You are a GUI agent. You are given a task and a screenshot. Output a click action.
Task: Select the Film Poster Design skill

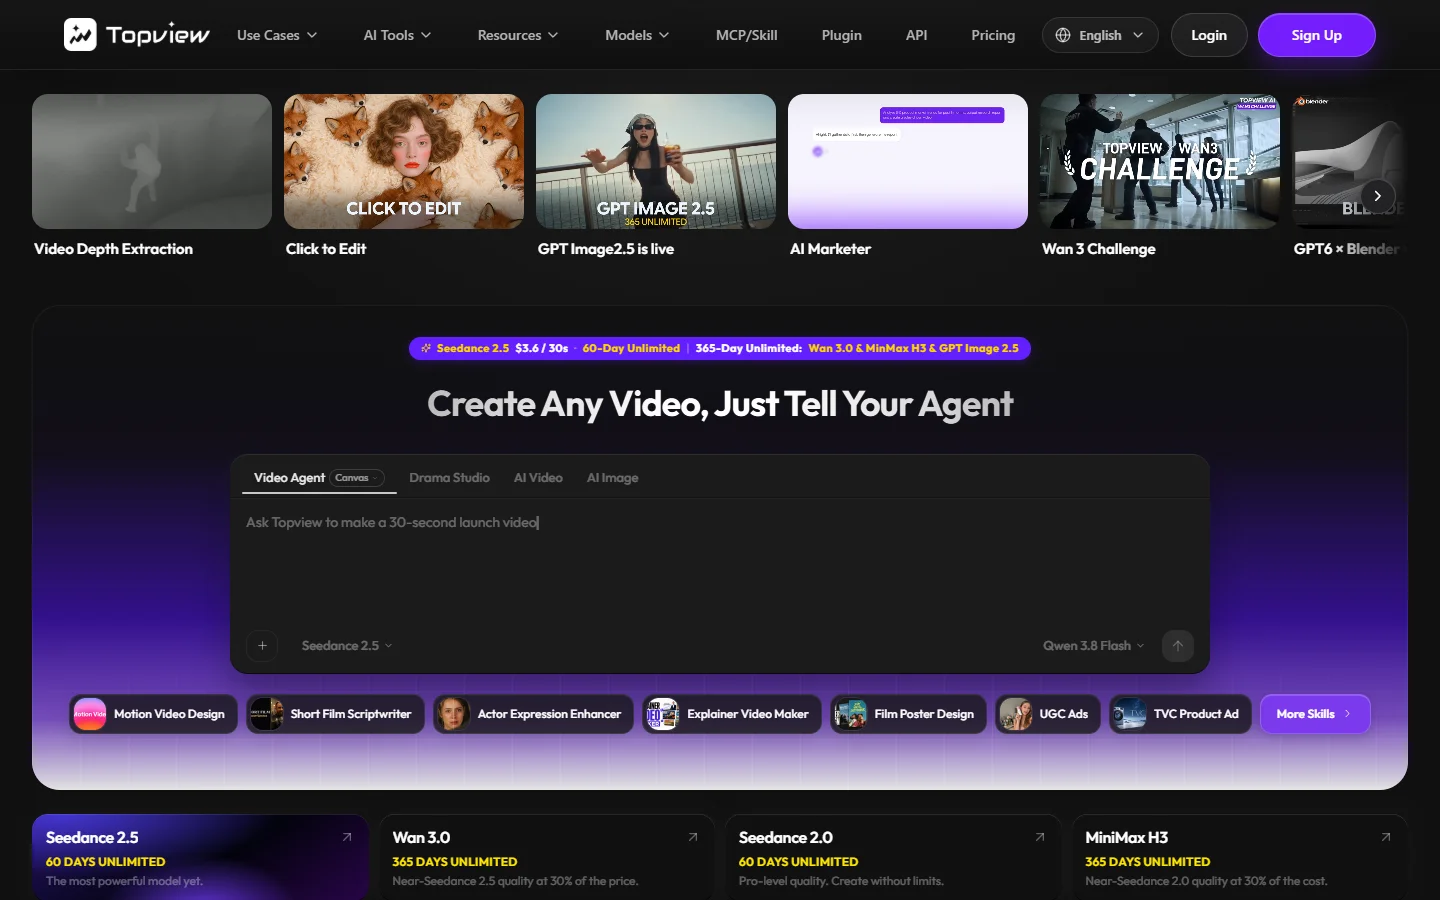click(908, 714)
